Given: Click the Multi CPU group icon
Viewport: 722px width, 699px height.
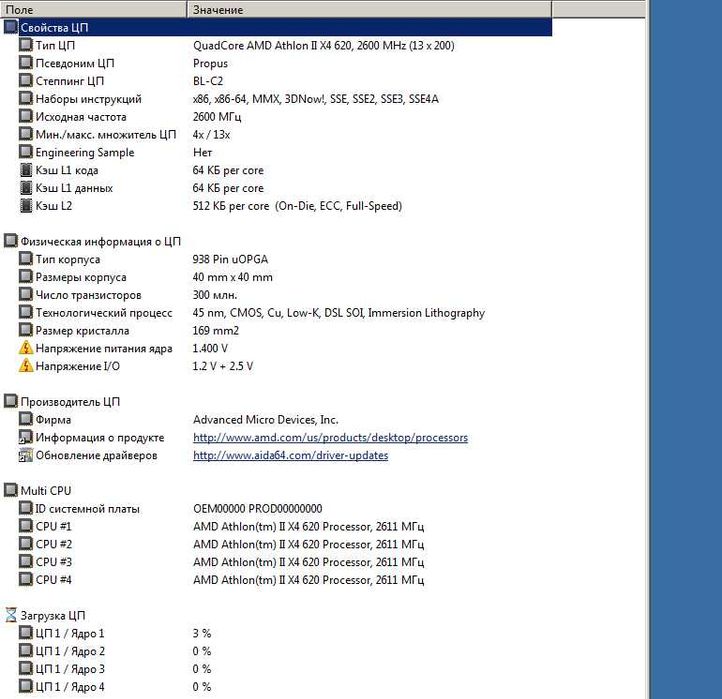Looking at the screenshot, I should (x=11, y=490).
